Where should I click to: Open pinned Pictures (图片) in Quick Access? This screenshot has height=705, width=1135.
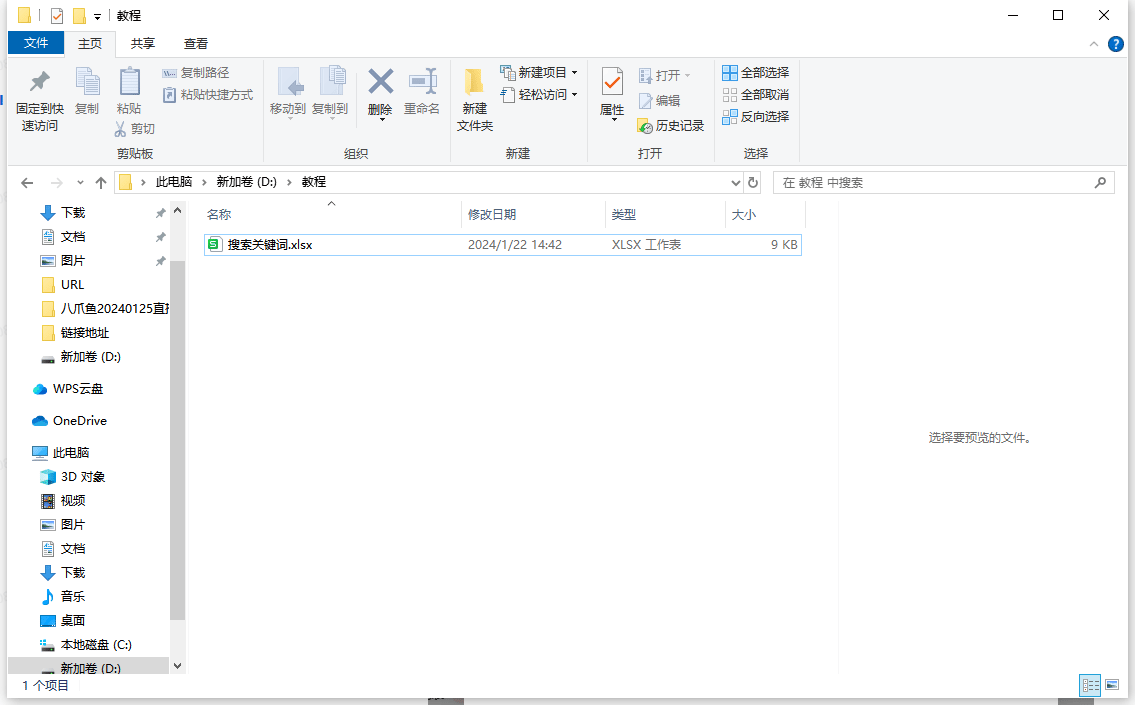pos(72,261)
